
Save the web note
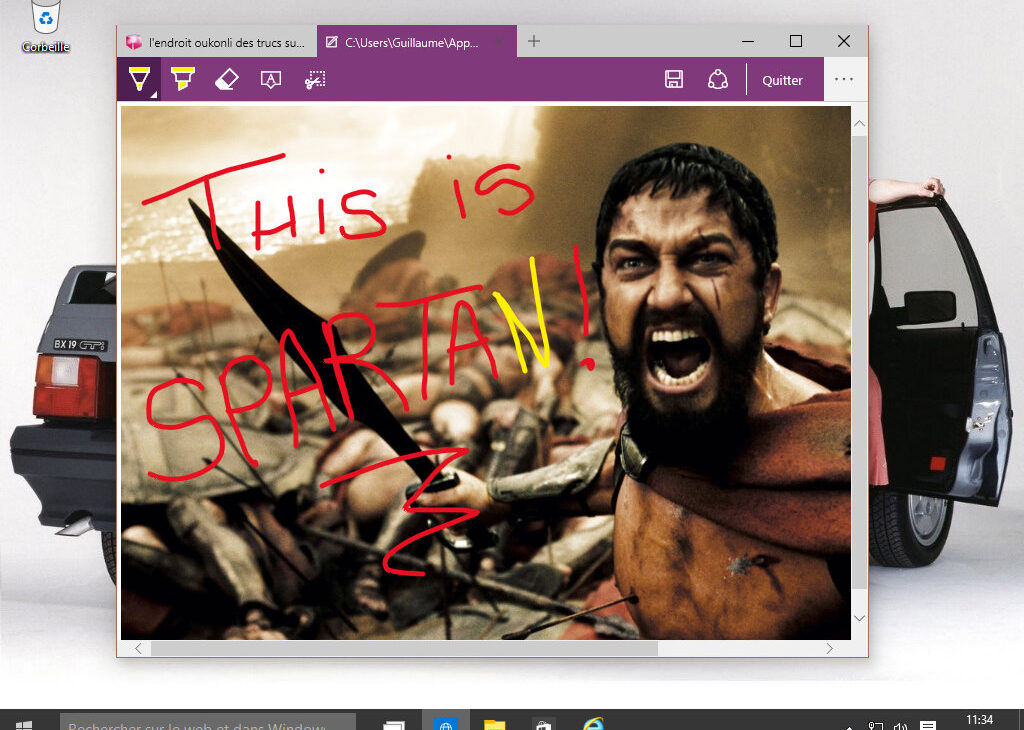pos(674,80)
